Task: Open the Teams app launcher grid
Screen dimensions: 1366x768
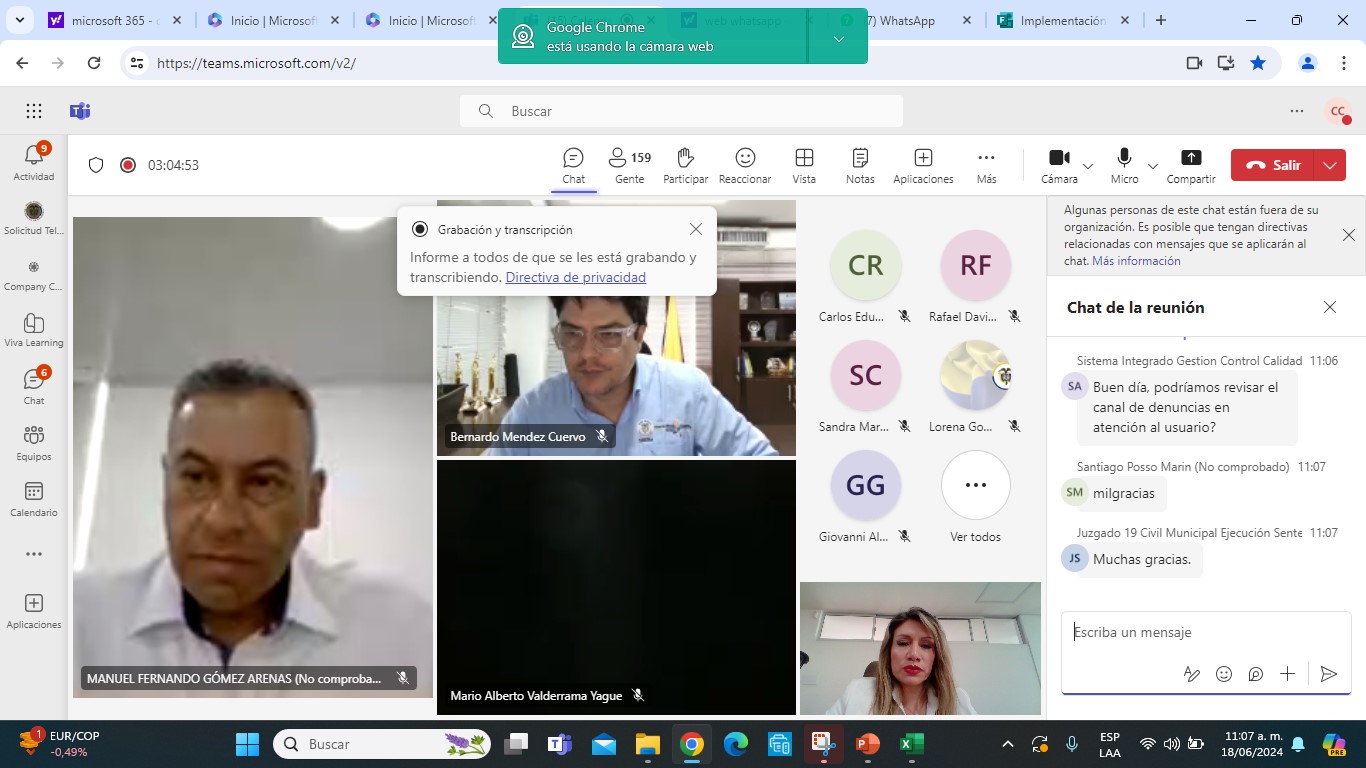Action: [x=34, y=111]
